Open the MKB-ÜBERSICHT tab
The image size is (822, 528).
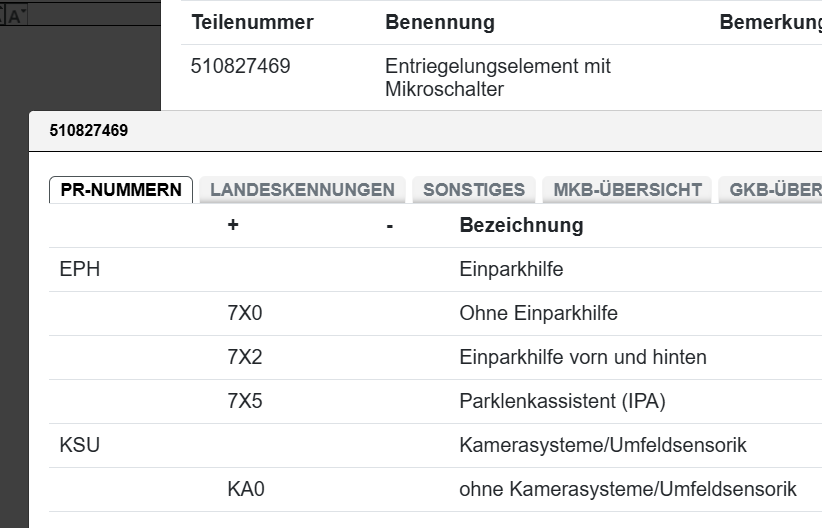[627, 190]
